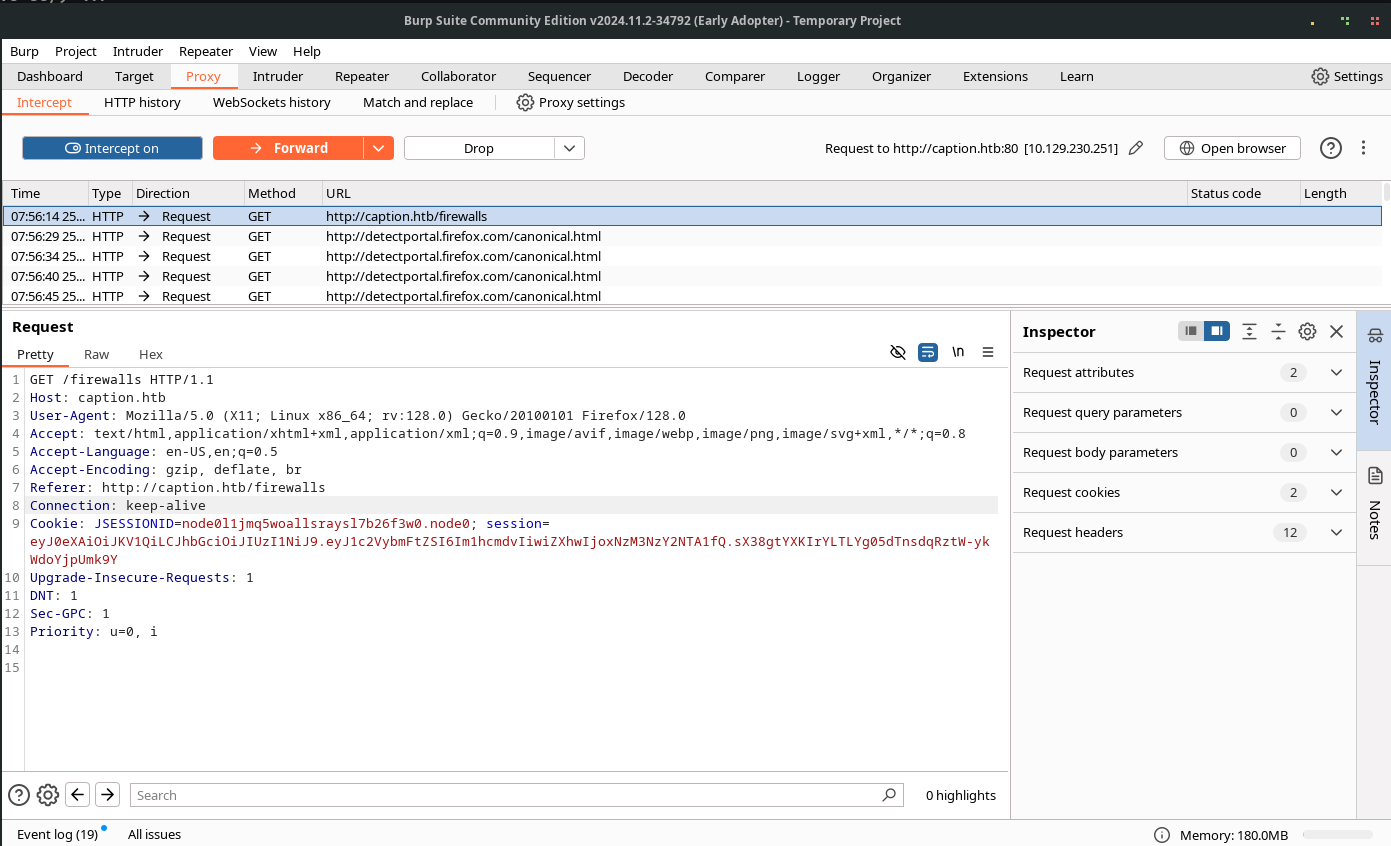Open search settings gear below request
1391x846 pixels.
48,795
